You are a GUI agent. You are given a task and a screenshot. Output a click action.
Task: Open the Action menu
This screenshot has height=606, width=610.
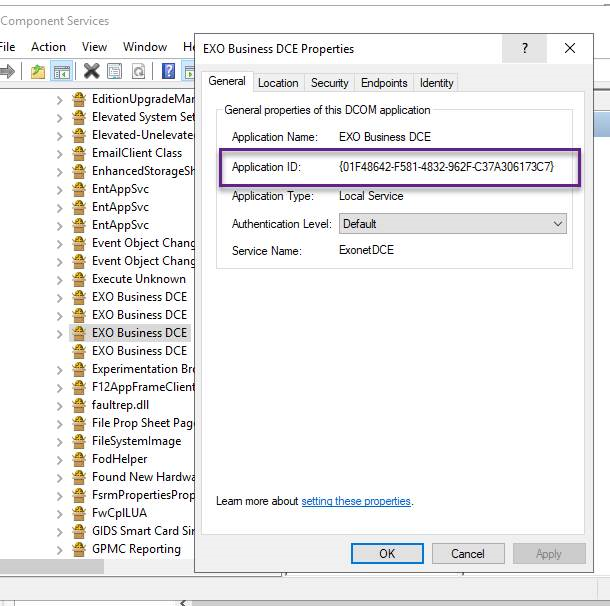click(48, 47)
